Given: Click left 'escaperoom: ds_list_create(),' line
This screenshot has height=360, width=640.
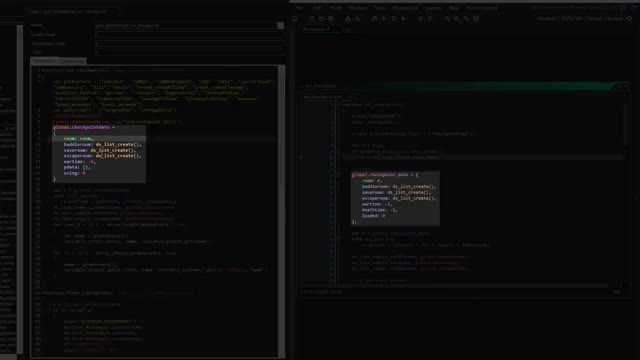Looking at the screenshot, I should click(x=102, y=156).
